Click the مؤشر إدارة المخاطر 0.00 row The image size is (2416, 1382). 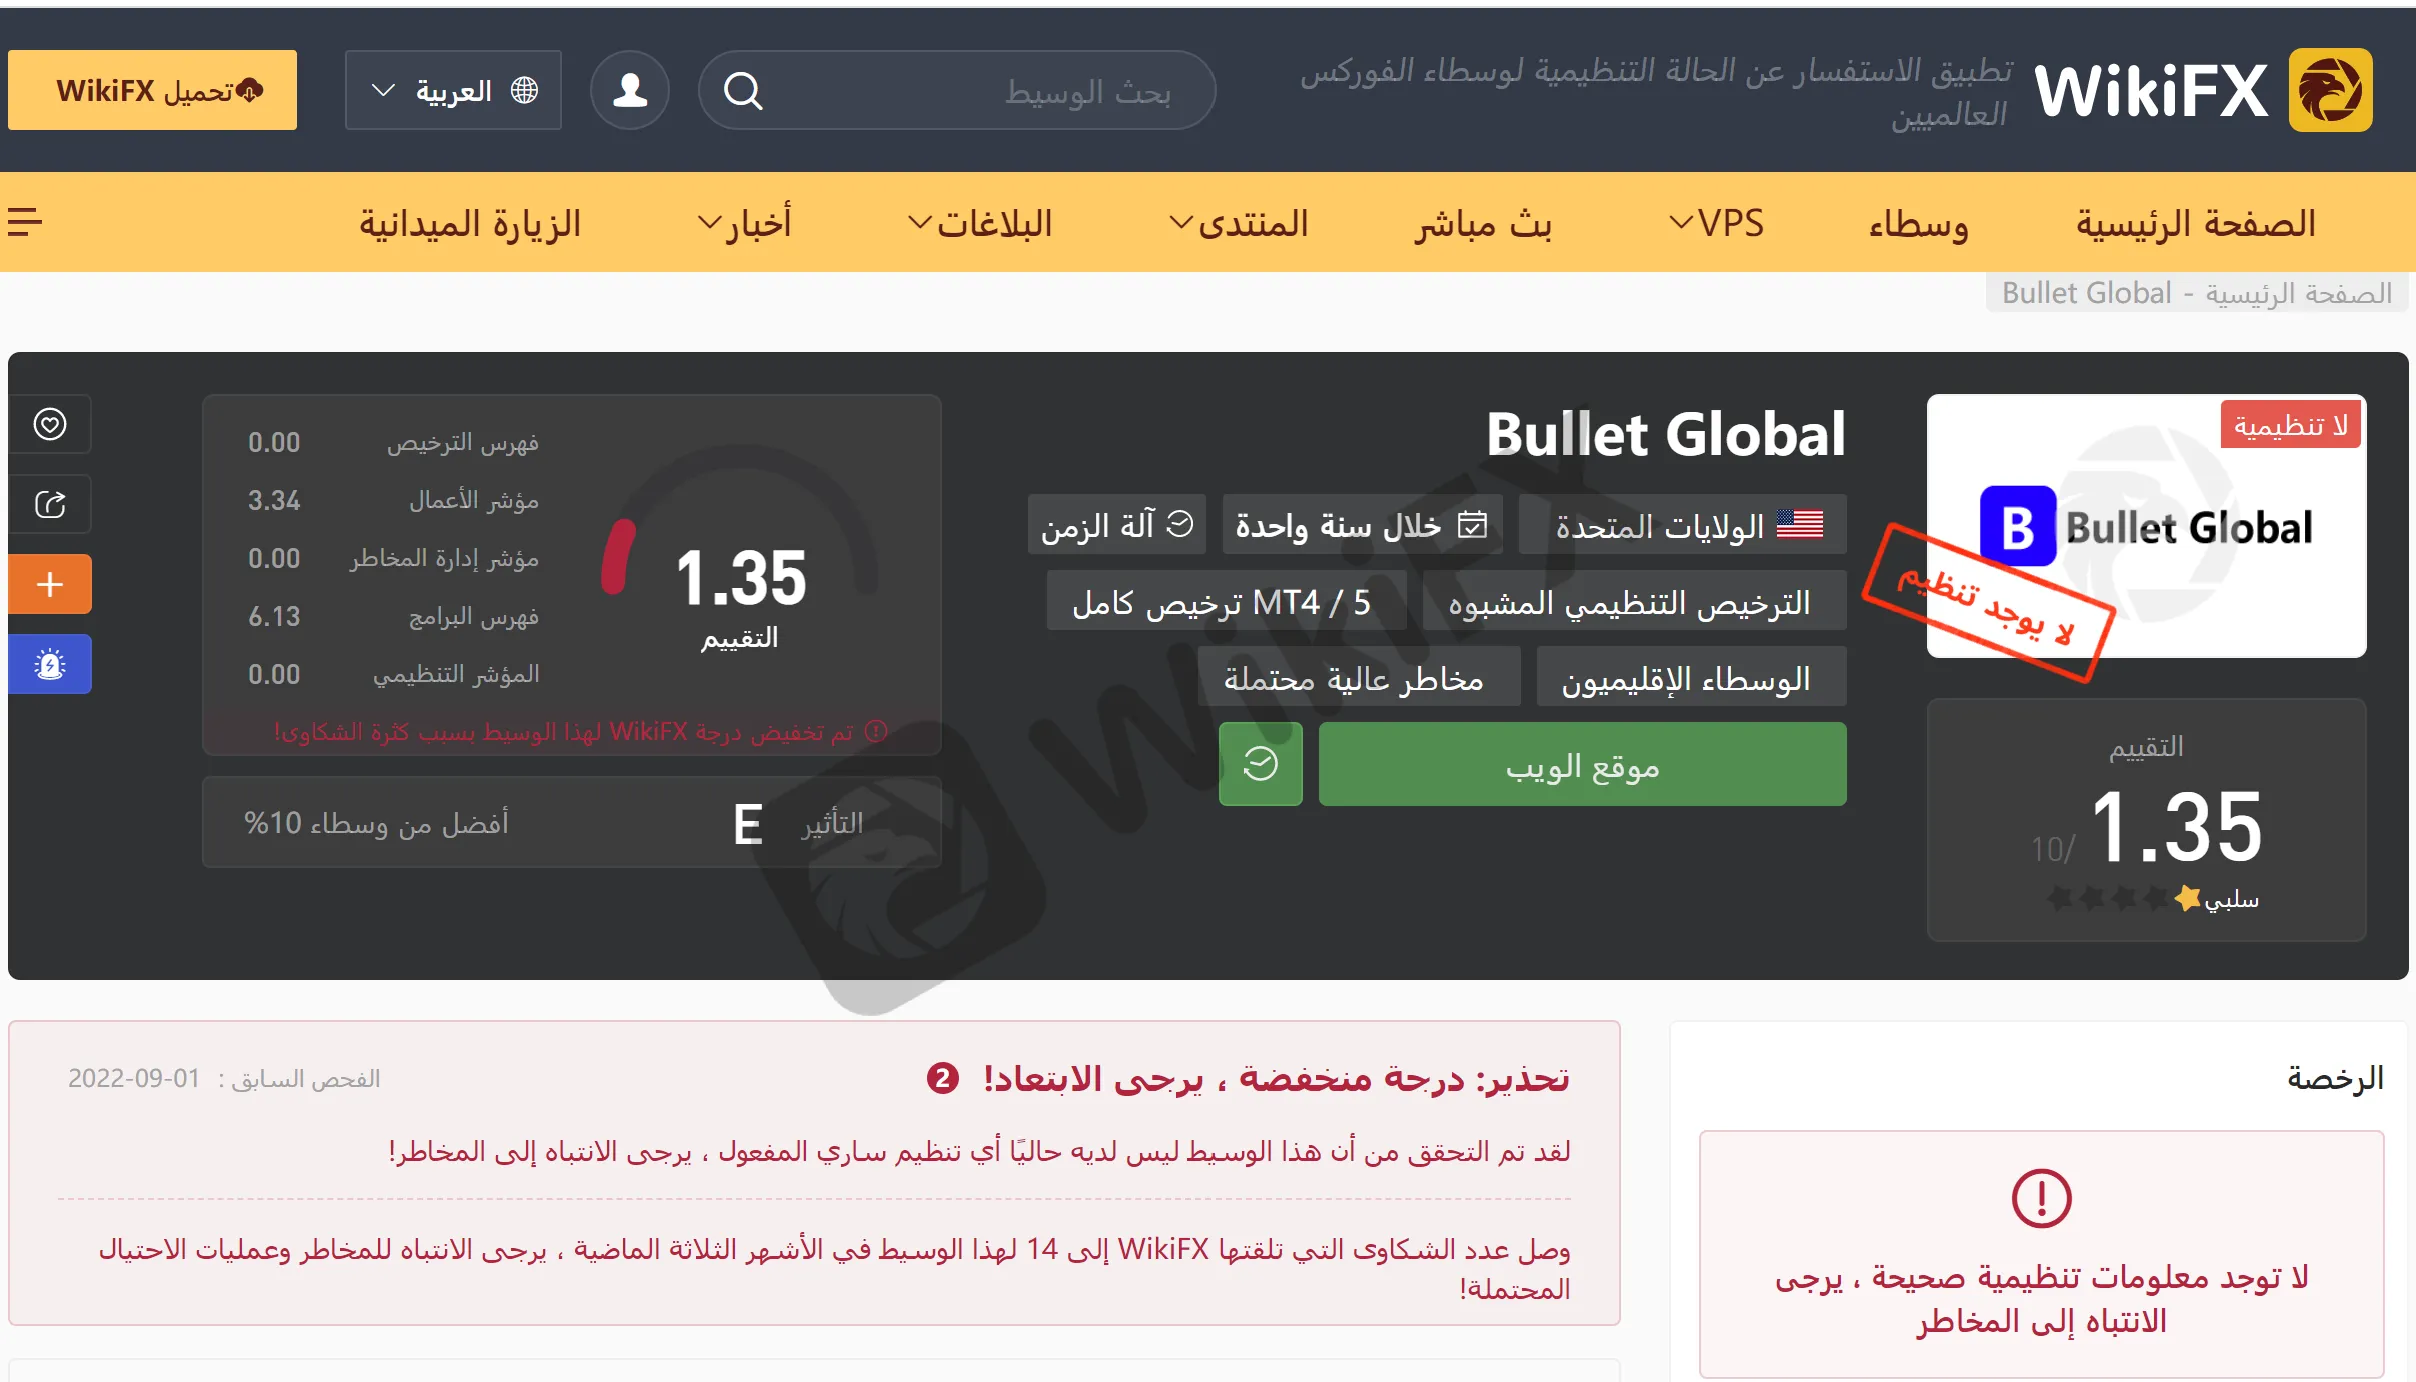pos(393,558)
